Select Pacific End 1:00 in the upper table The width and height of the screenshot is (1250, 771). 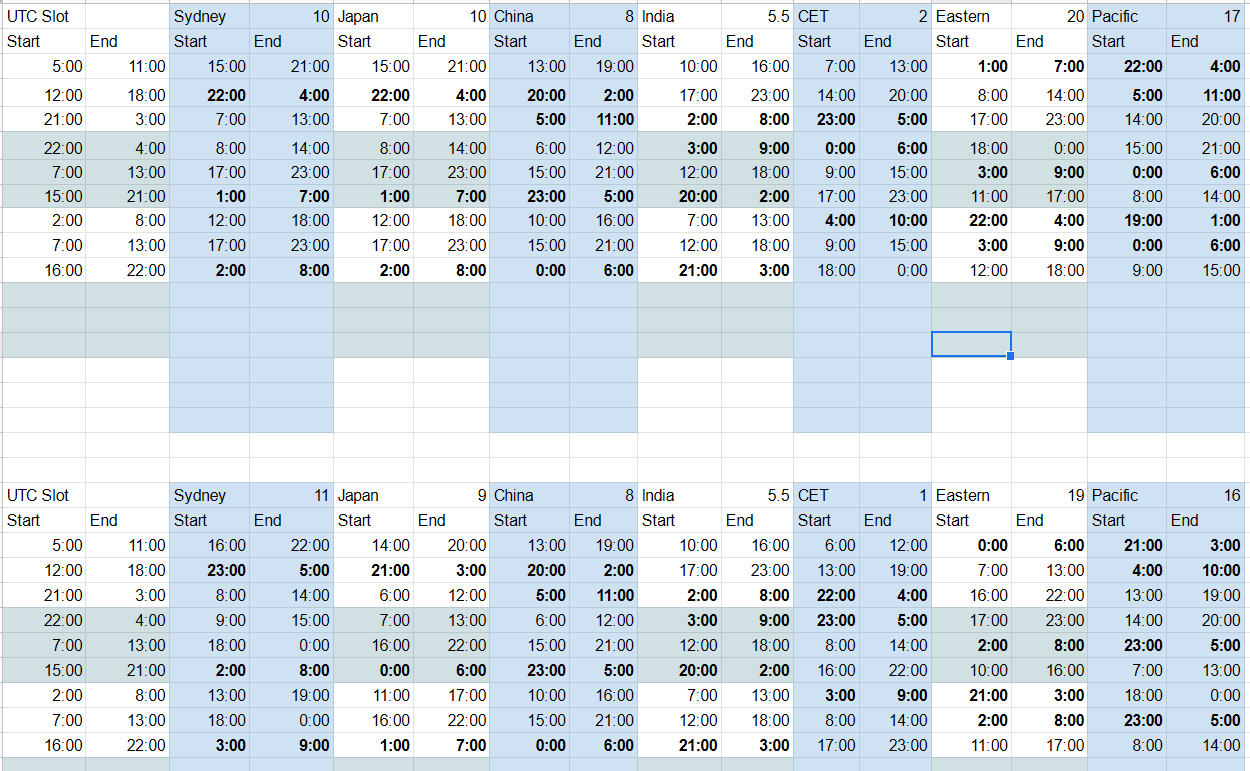pos(1207,220)
